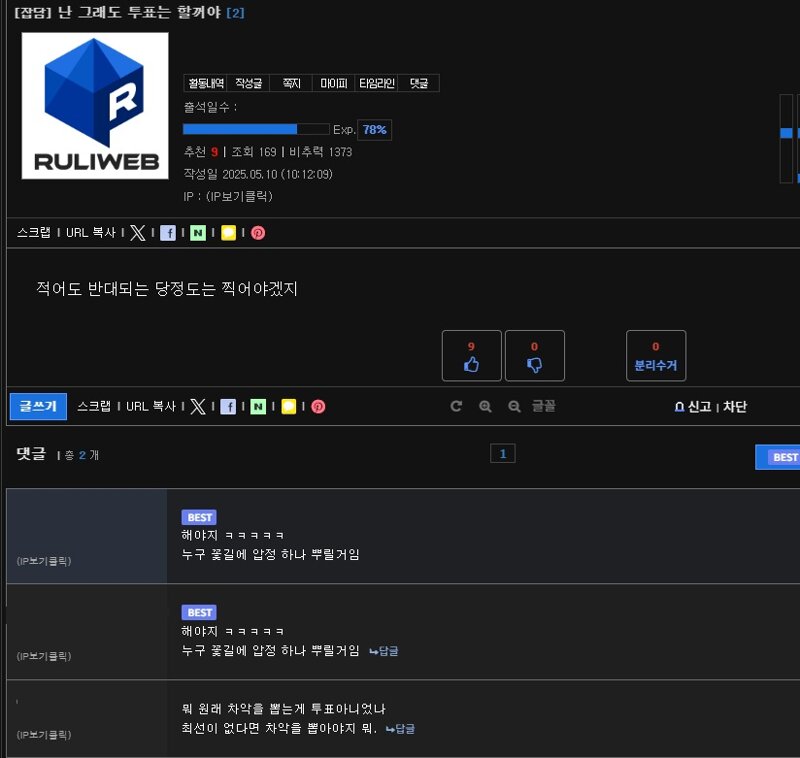Click the blue 글쓰기 button

pos(38,406)
